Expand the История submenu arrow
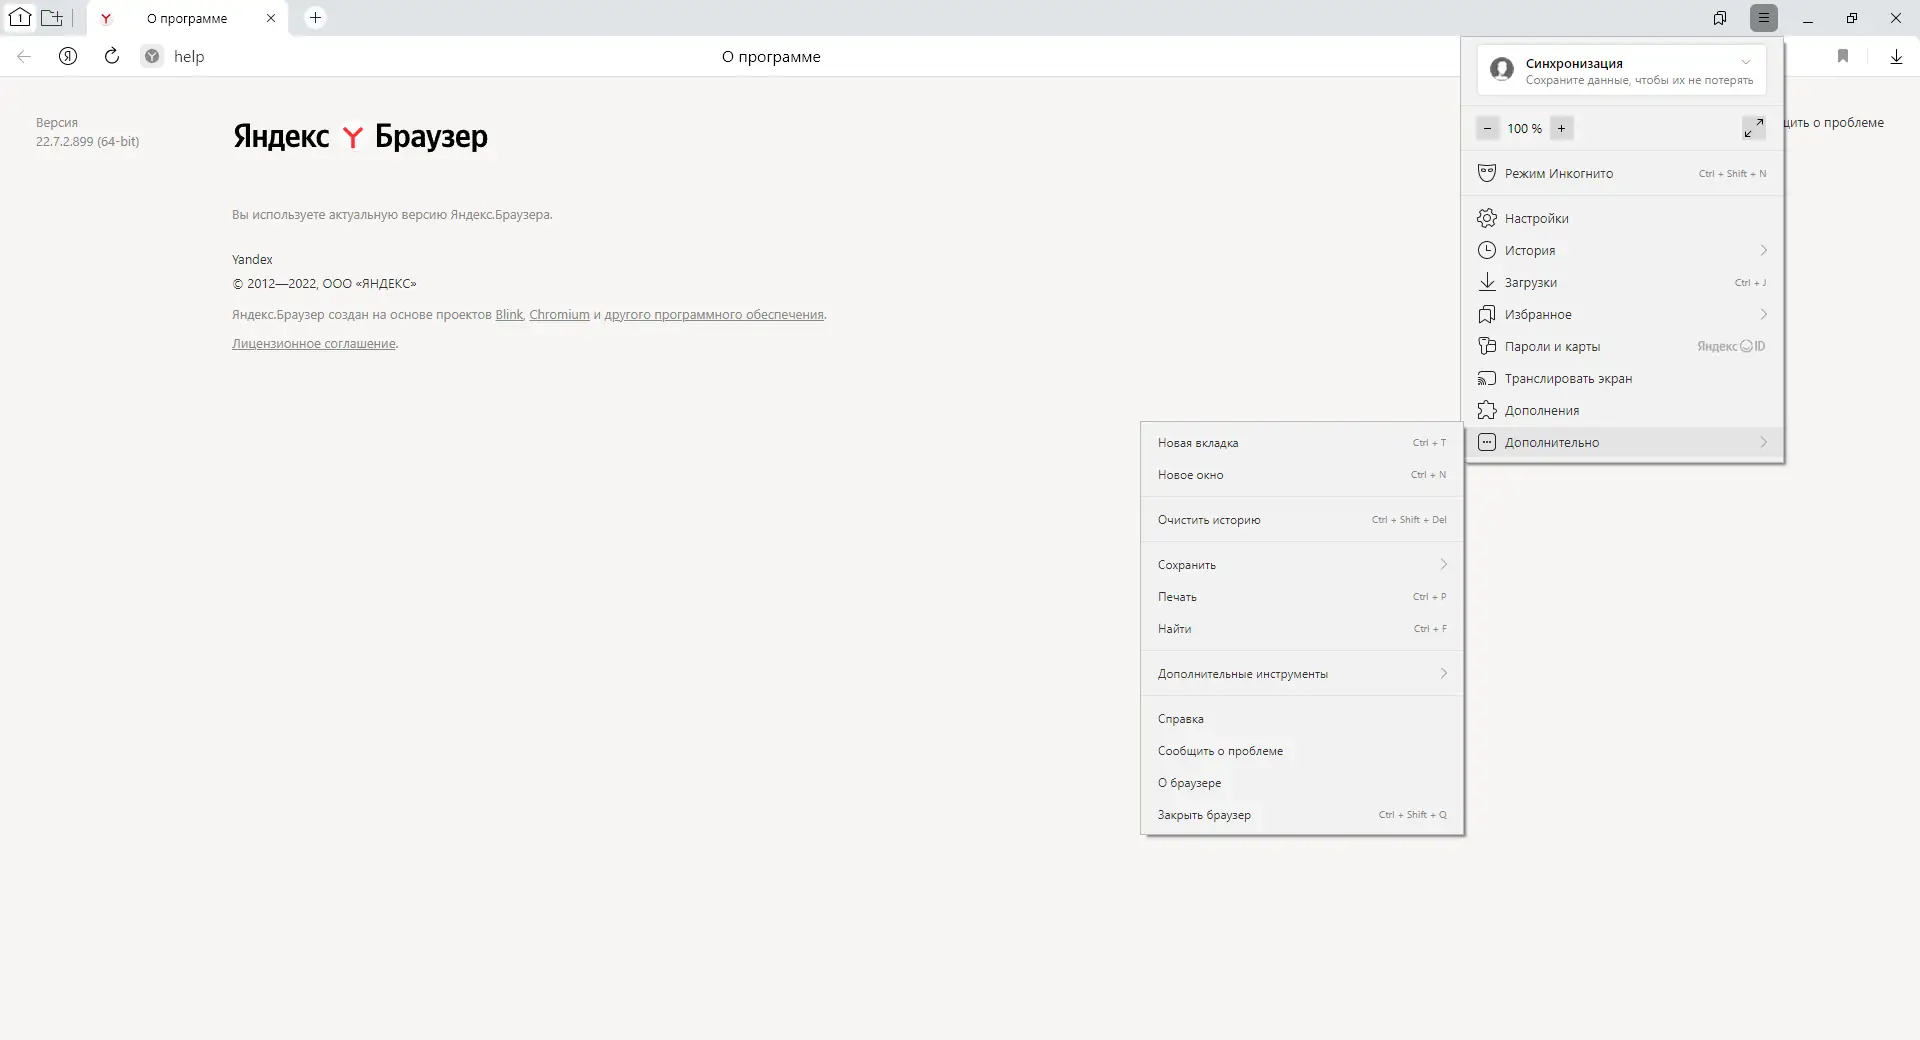The height and width of the screenshot is (1040, 1920). [x=1764, y=250]
